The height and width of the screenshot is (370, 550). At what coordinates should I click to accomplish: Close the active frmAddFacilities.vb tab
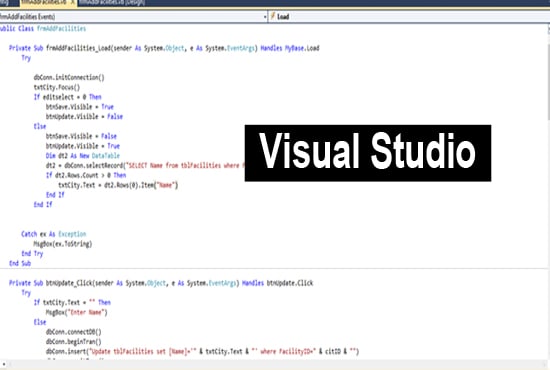pyautogui.click(x=73, y=3)
